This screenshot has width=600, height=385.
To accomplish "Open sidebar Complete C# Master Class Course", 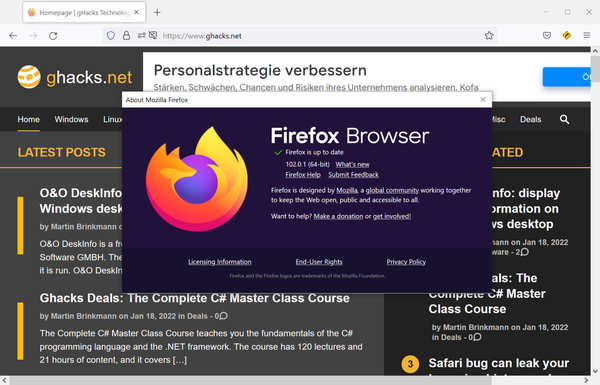I will (487, 301).
